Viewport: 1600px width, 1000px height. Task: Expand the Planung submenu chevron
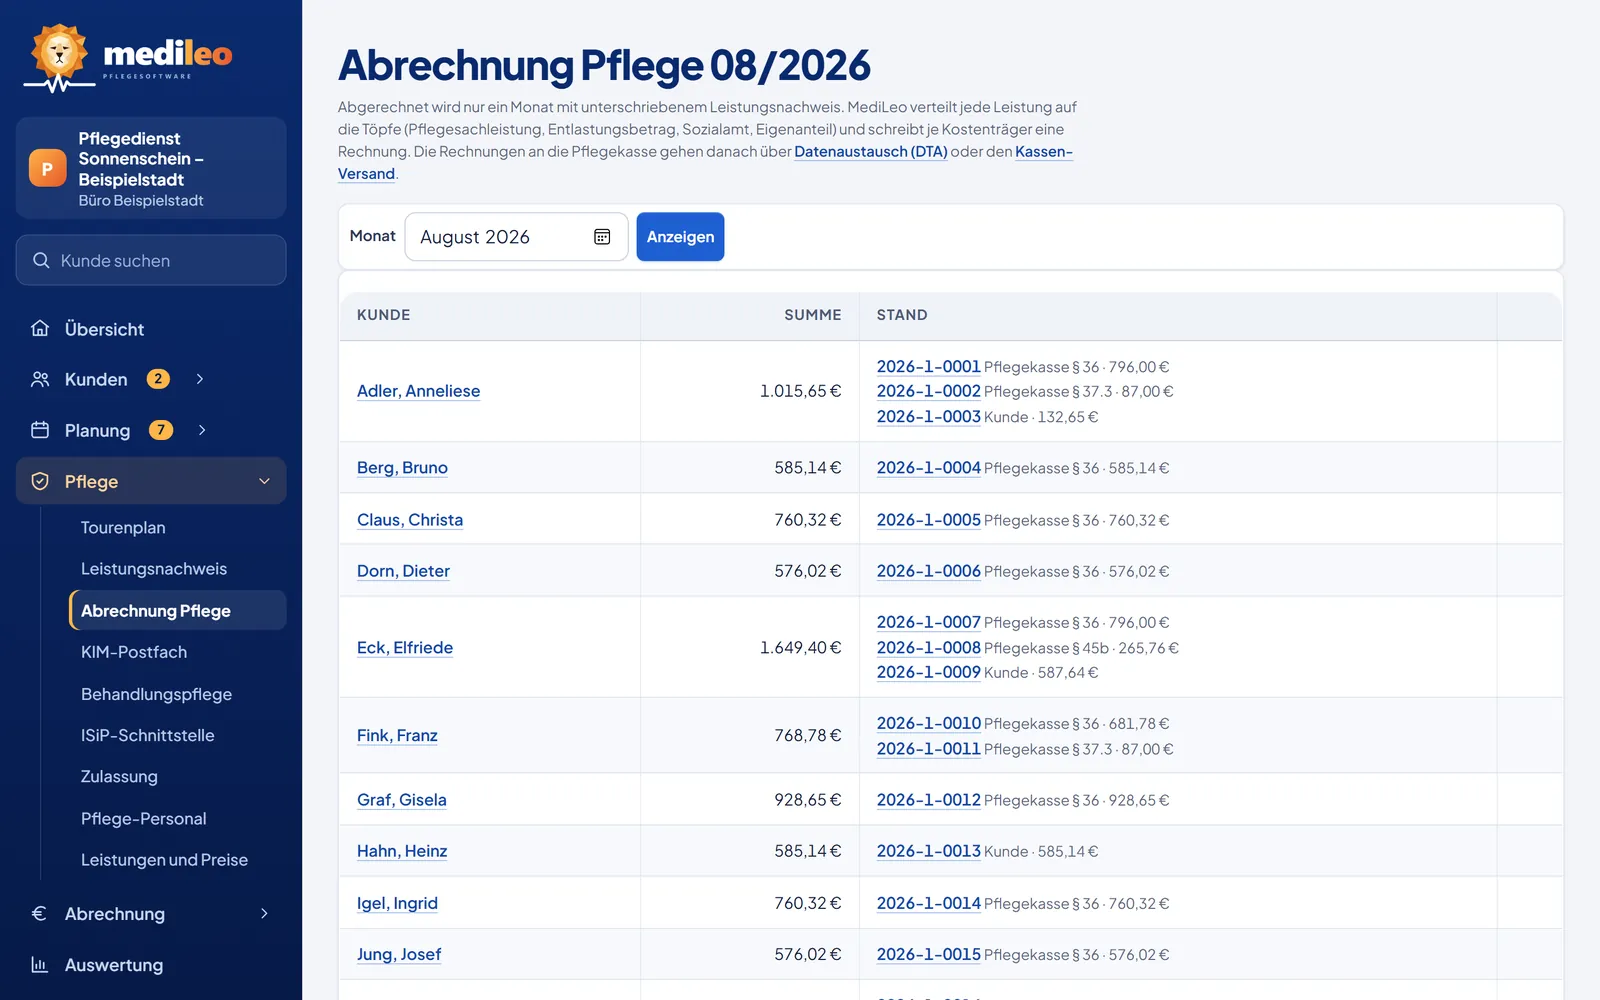[202, 430]
